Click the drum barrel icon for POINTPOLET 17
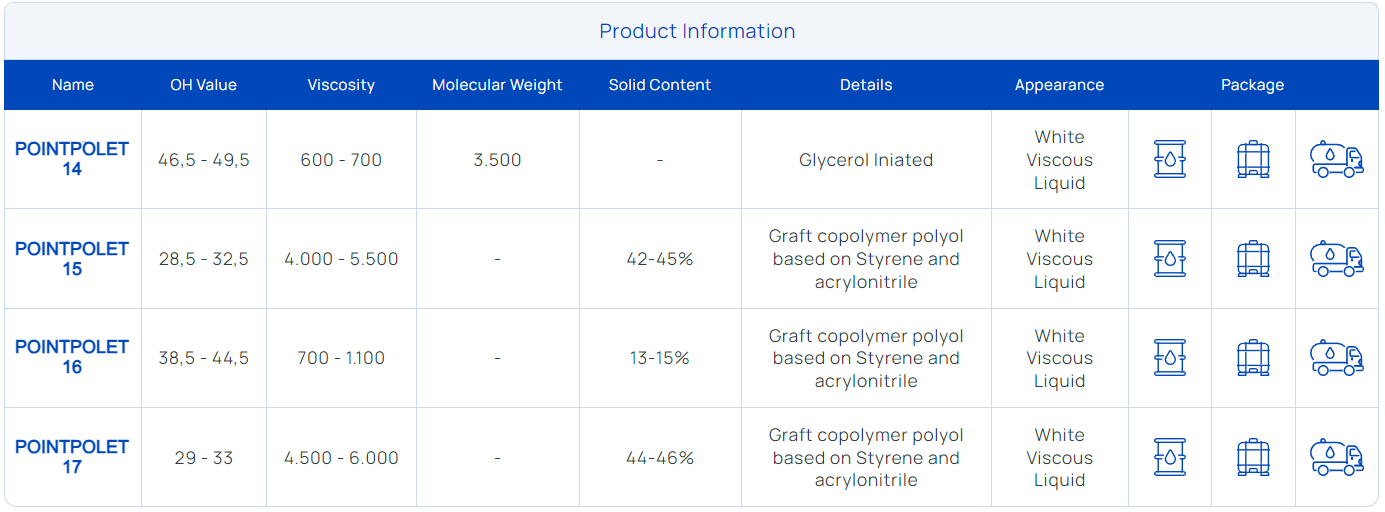1385x512 pixels. point(1169,457)
